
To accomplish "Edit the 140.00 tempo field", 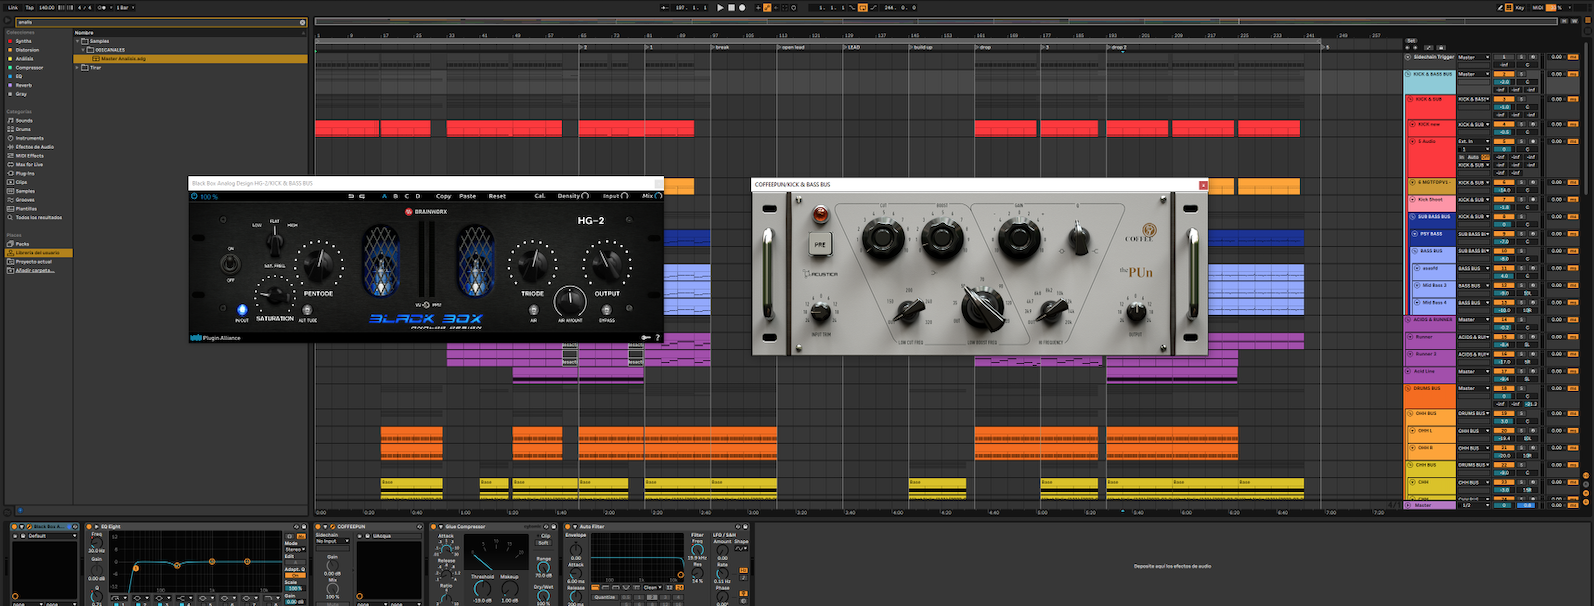I will [x=47, y=7].
